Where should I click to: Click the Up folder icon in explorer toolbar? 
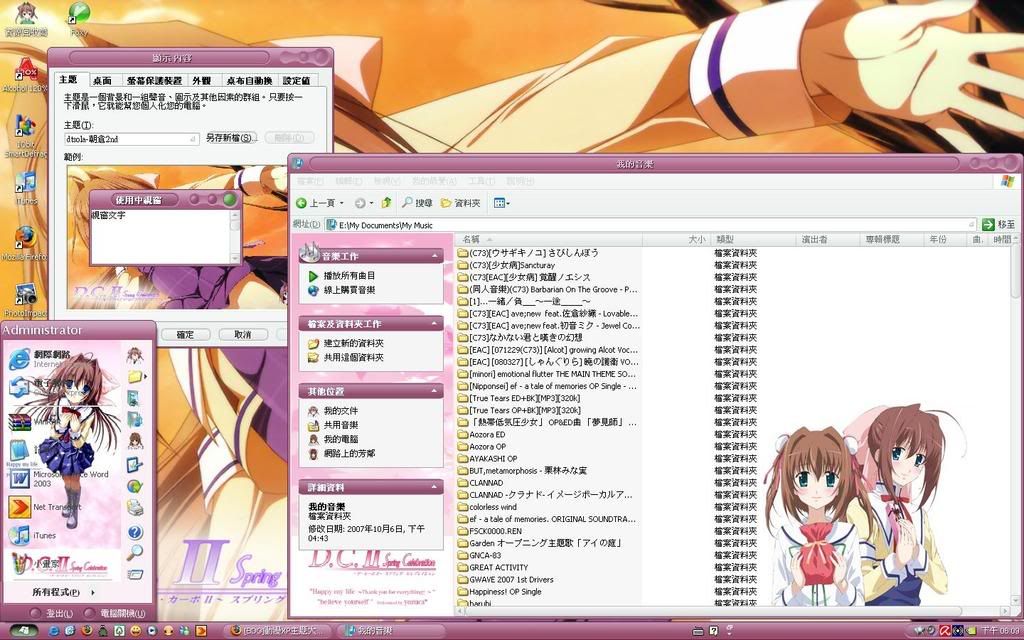(x=387, y=203)
